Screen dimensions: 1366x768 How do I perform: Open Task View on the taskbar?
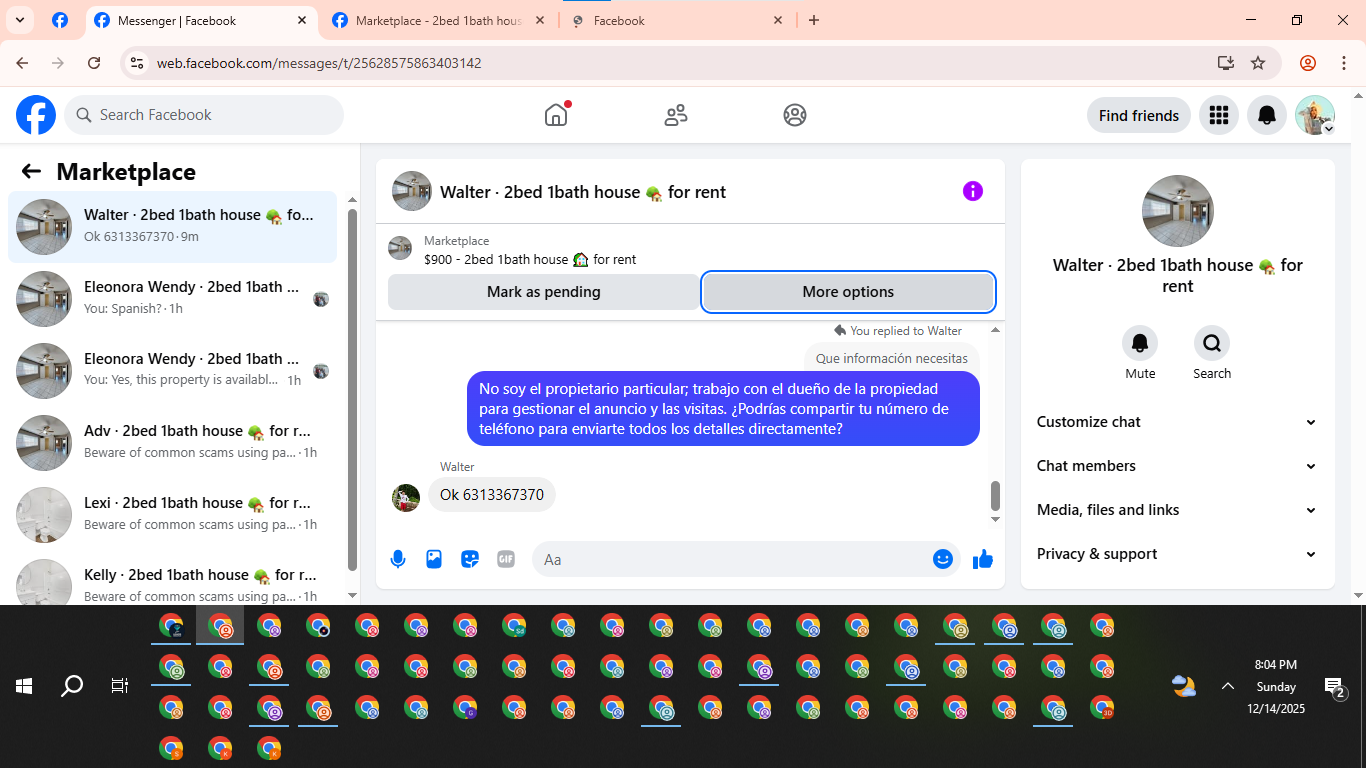120,686
